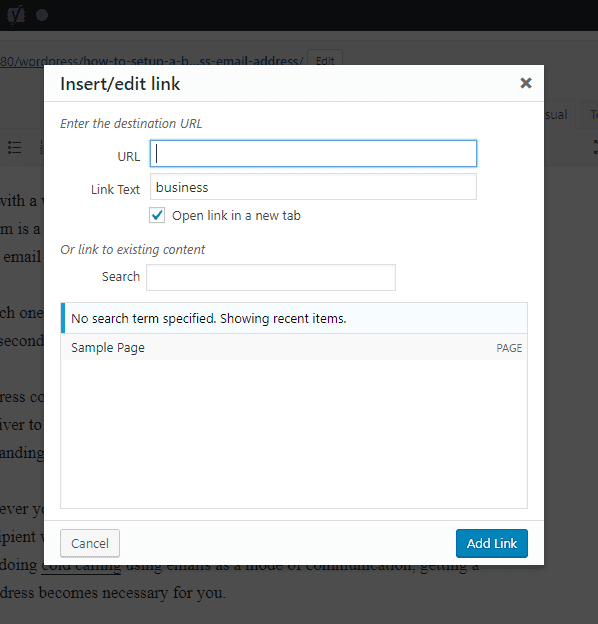Viewport: 598px width, 624px height.
Task: Open the post permalink URL link
Action: pos(152,61)
